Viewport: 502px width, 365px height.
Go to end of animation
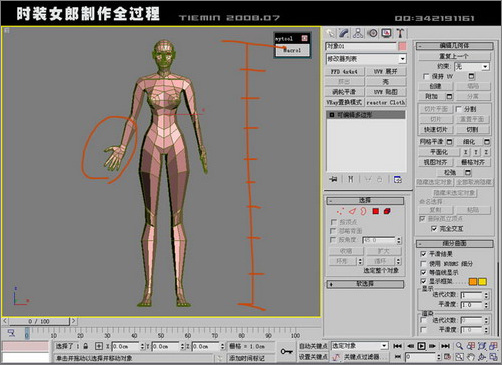445,346
